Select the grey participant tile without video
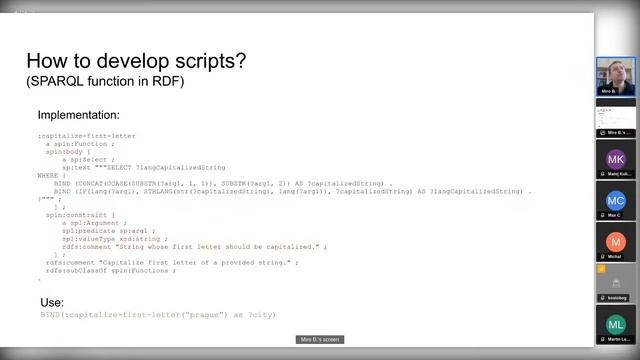 616,283
